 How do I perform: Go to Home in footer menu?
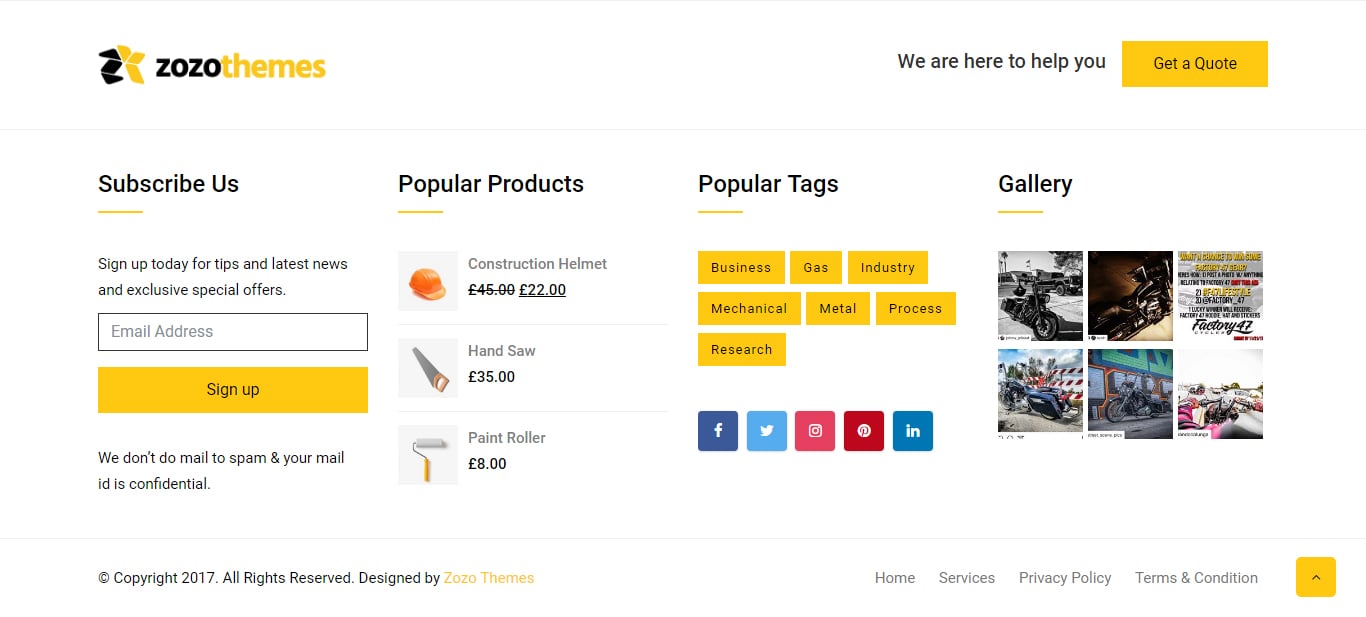[x=895, y=578]
